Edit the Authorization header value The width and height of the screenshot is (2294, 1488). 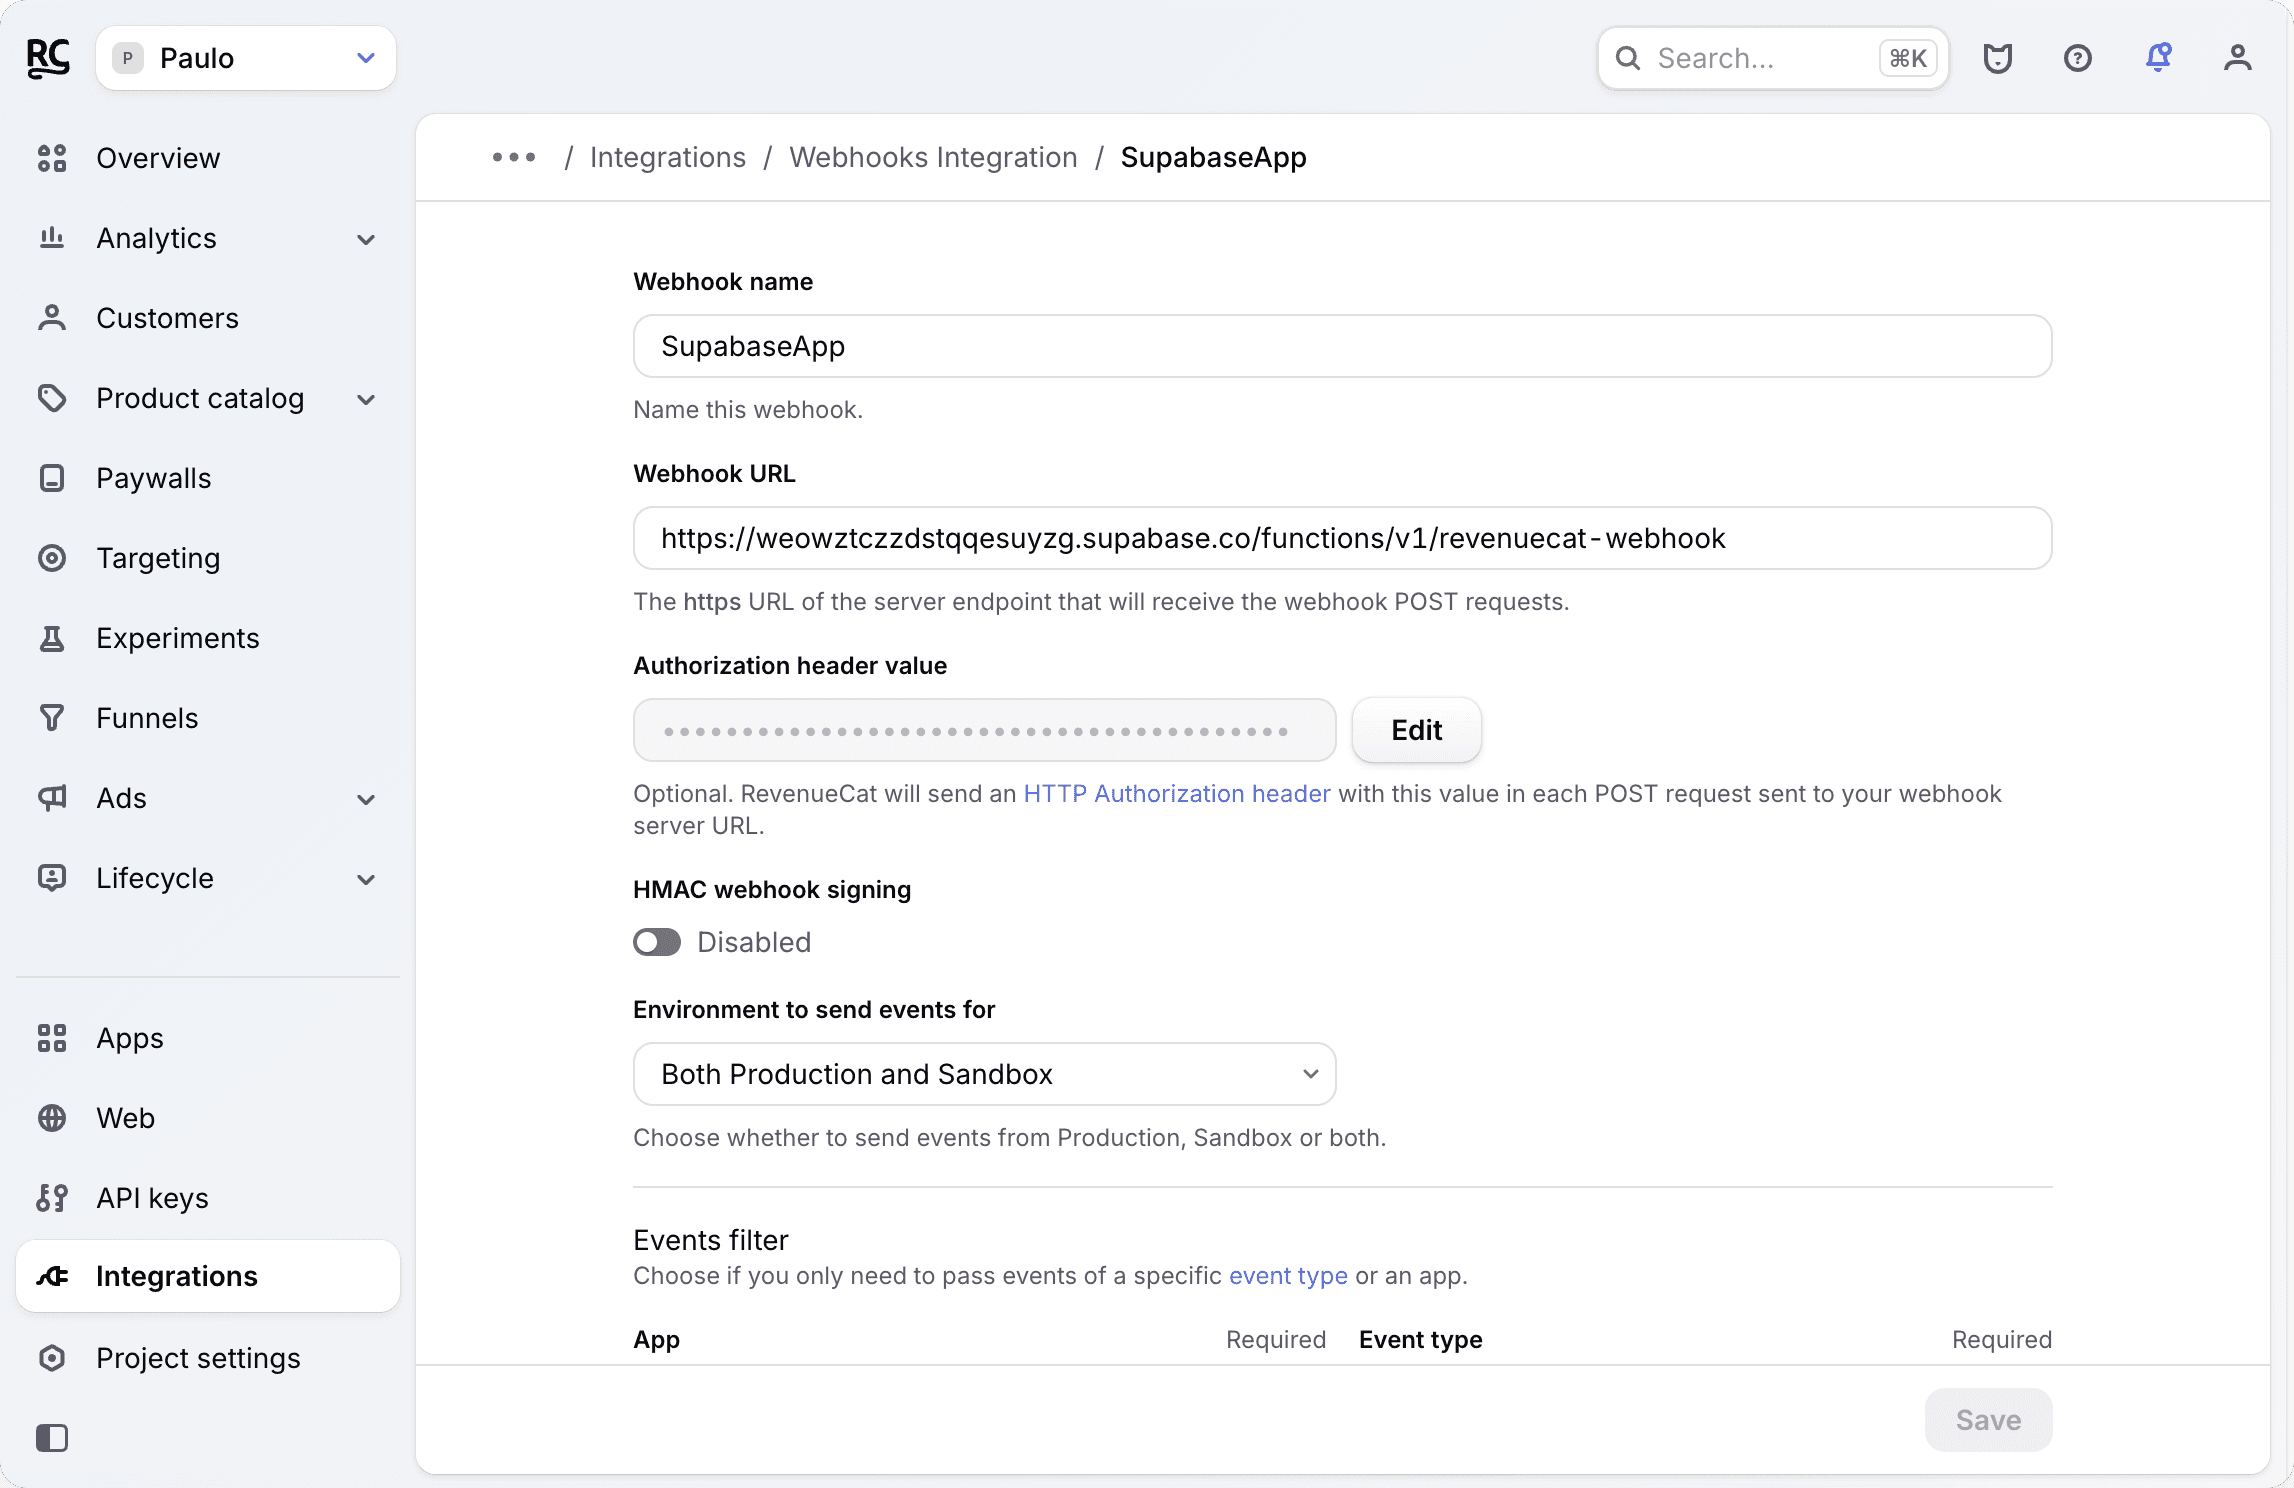point(1417,730)
